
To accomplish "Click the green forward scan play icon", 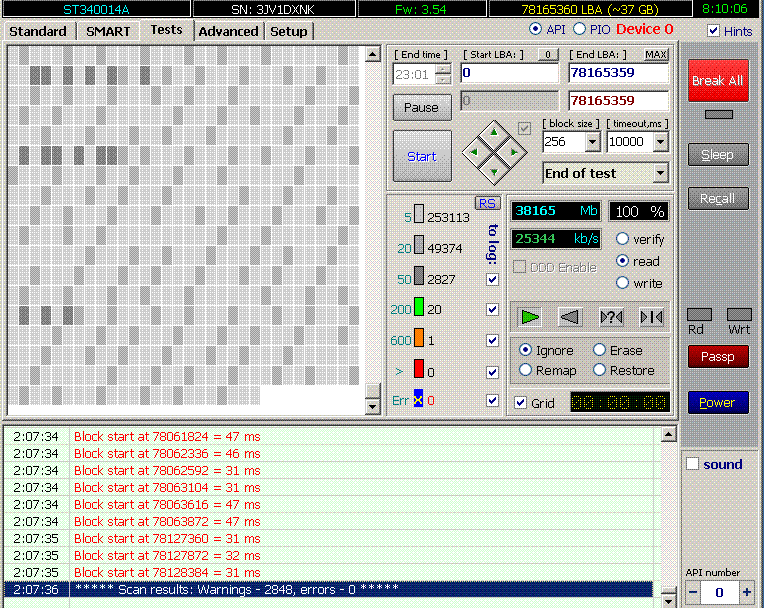I will (530, 317).
